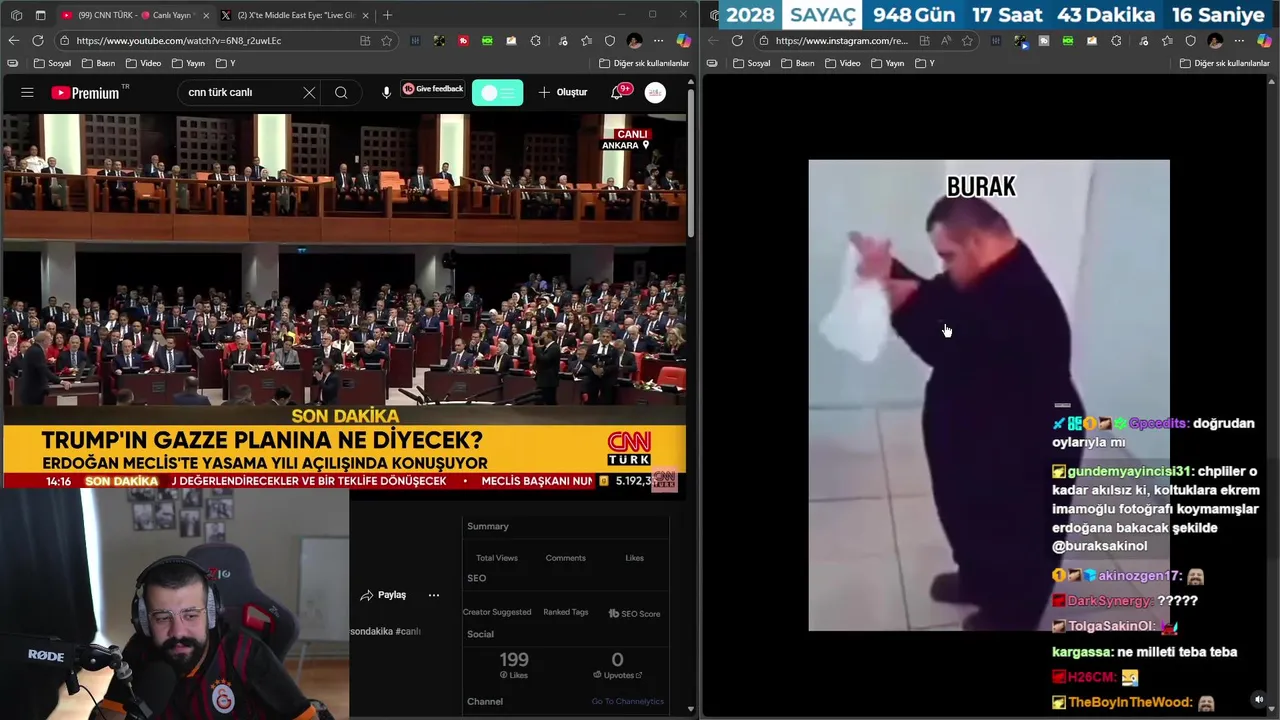Launch Copilot in the right browser
Image resolution: width=1280 pixels, height=720 pixels.
[x=1265, y=41]
